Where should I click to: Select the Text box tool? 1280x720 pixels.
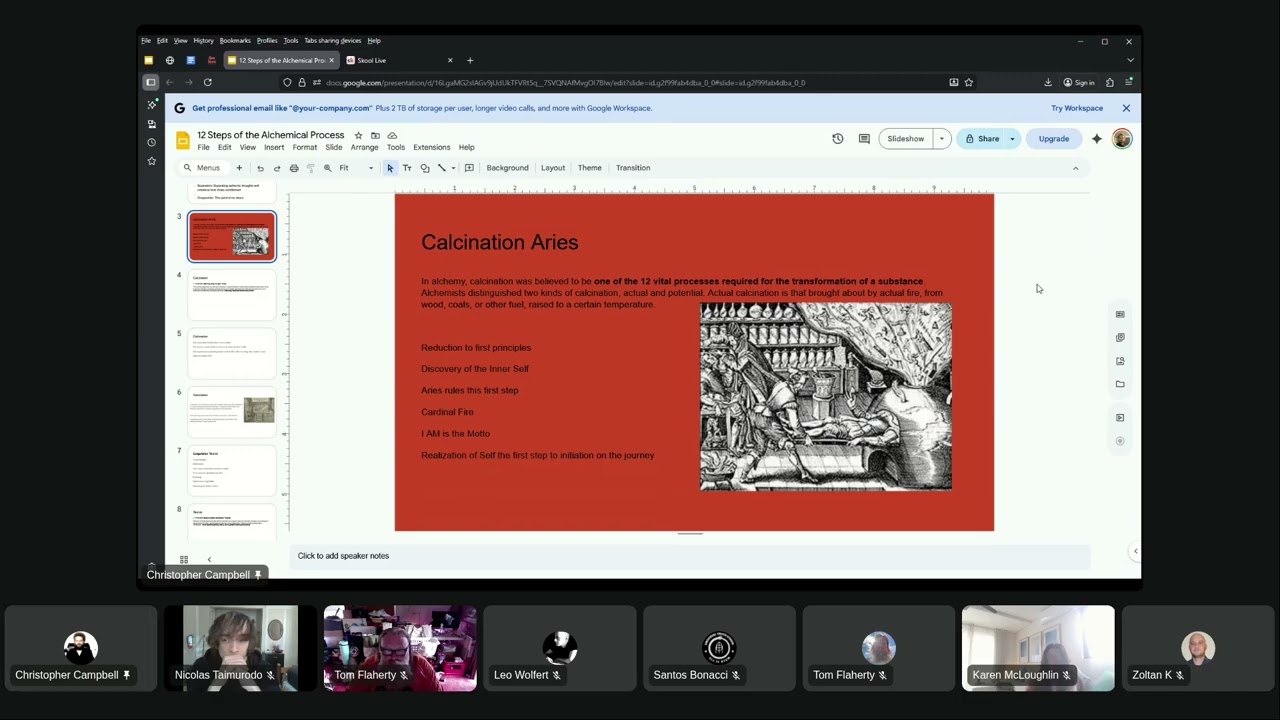click(407, 168)
